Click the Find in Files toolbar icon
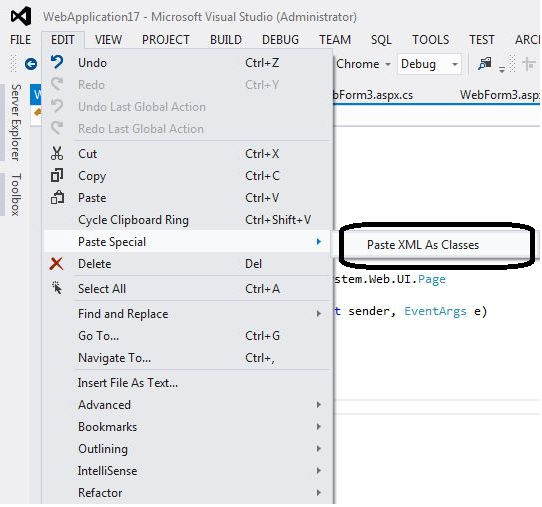 (485, 64)
